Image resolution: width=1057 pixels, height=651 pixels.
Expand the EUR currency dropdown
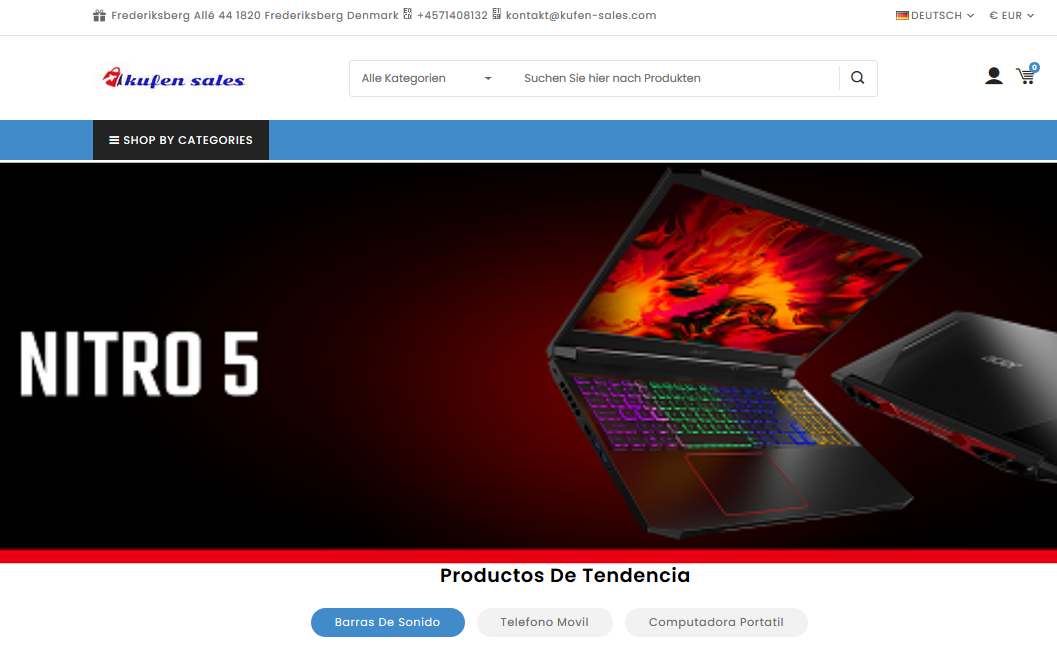tap(1011, 16)
